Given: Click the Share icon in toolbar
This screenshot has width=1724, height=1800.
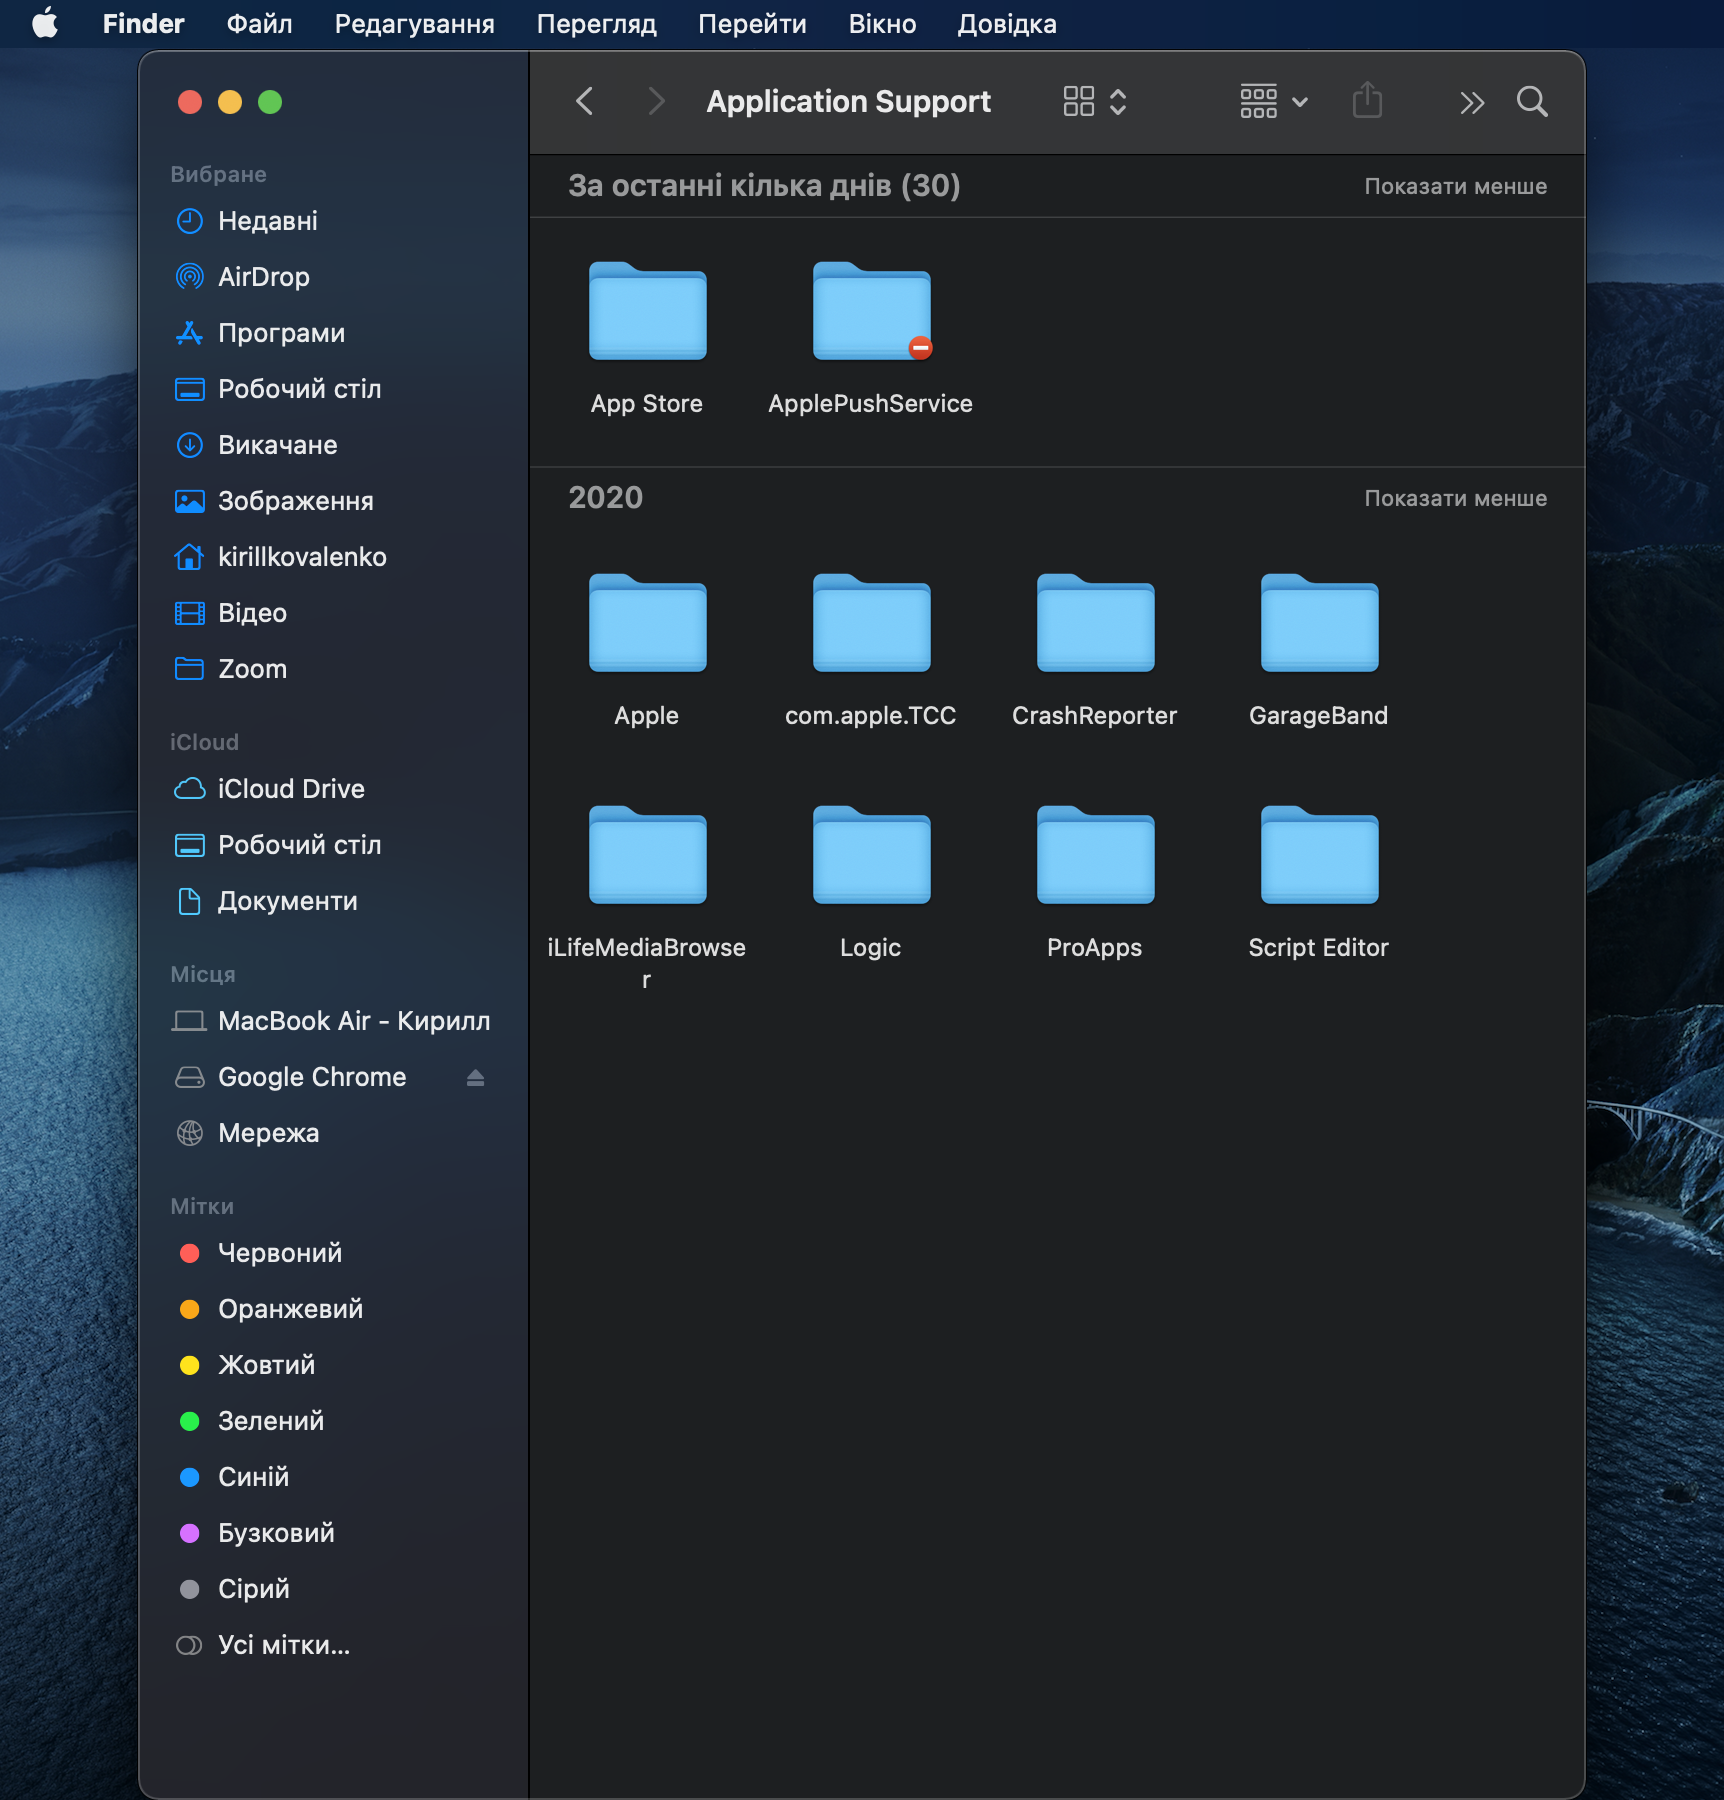Looking at the screenshot, I should click(1367, 102).
